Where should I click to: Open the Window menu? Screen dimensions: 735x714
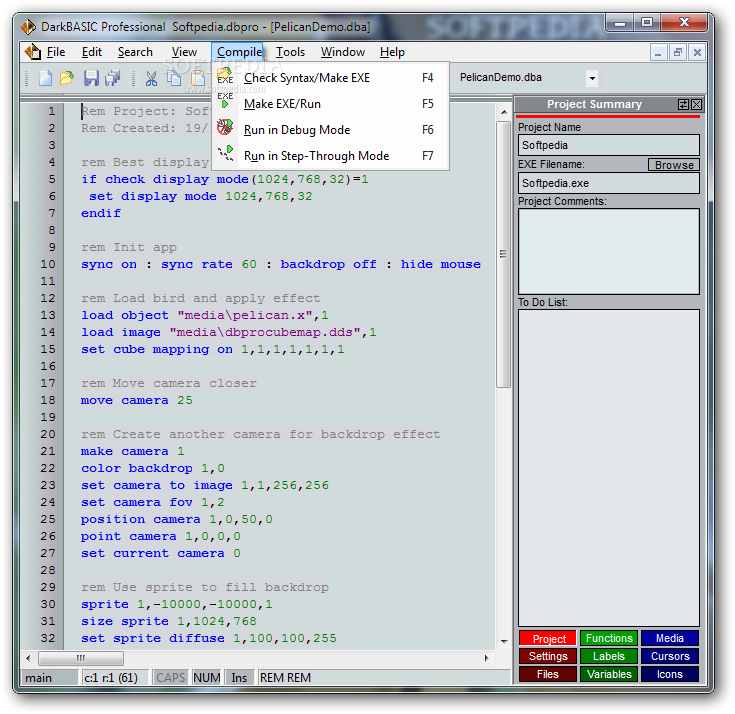pyautogui.click(x=343, y=52)
